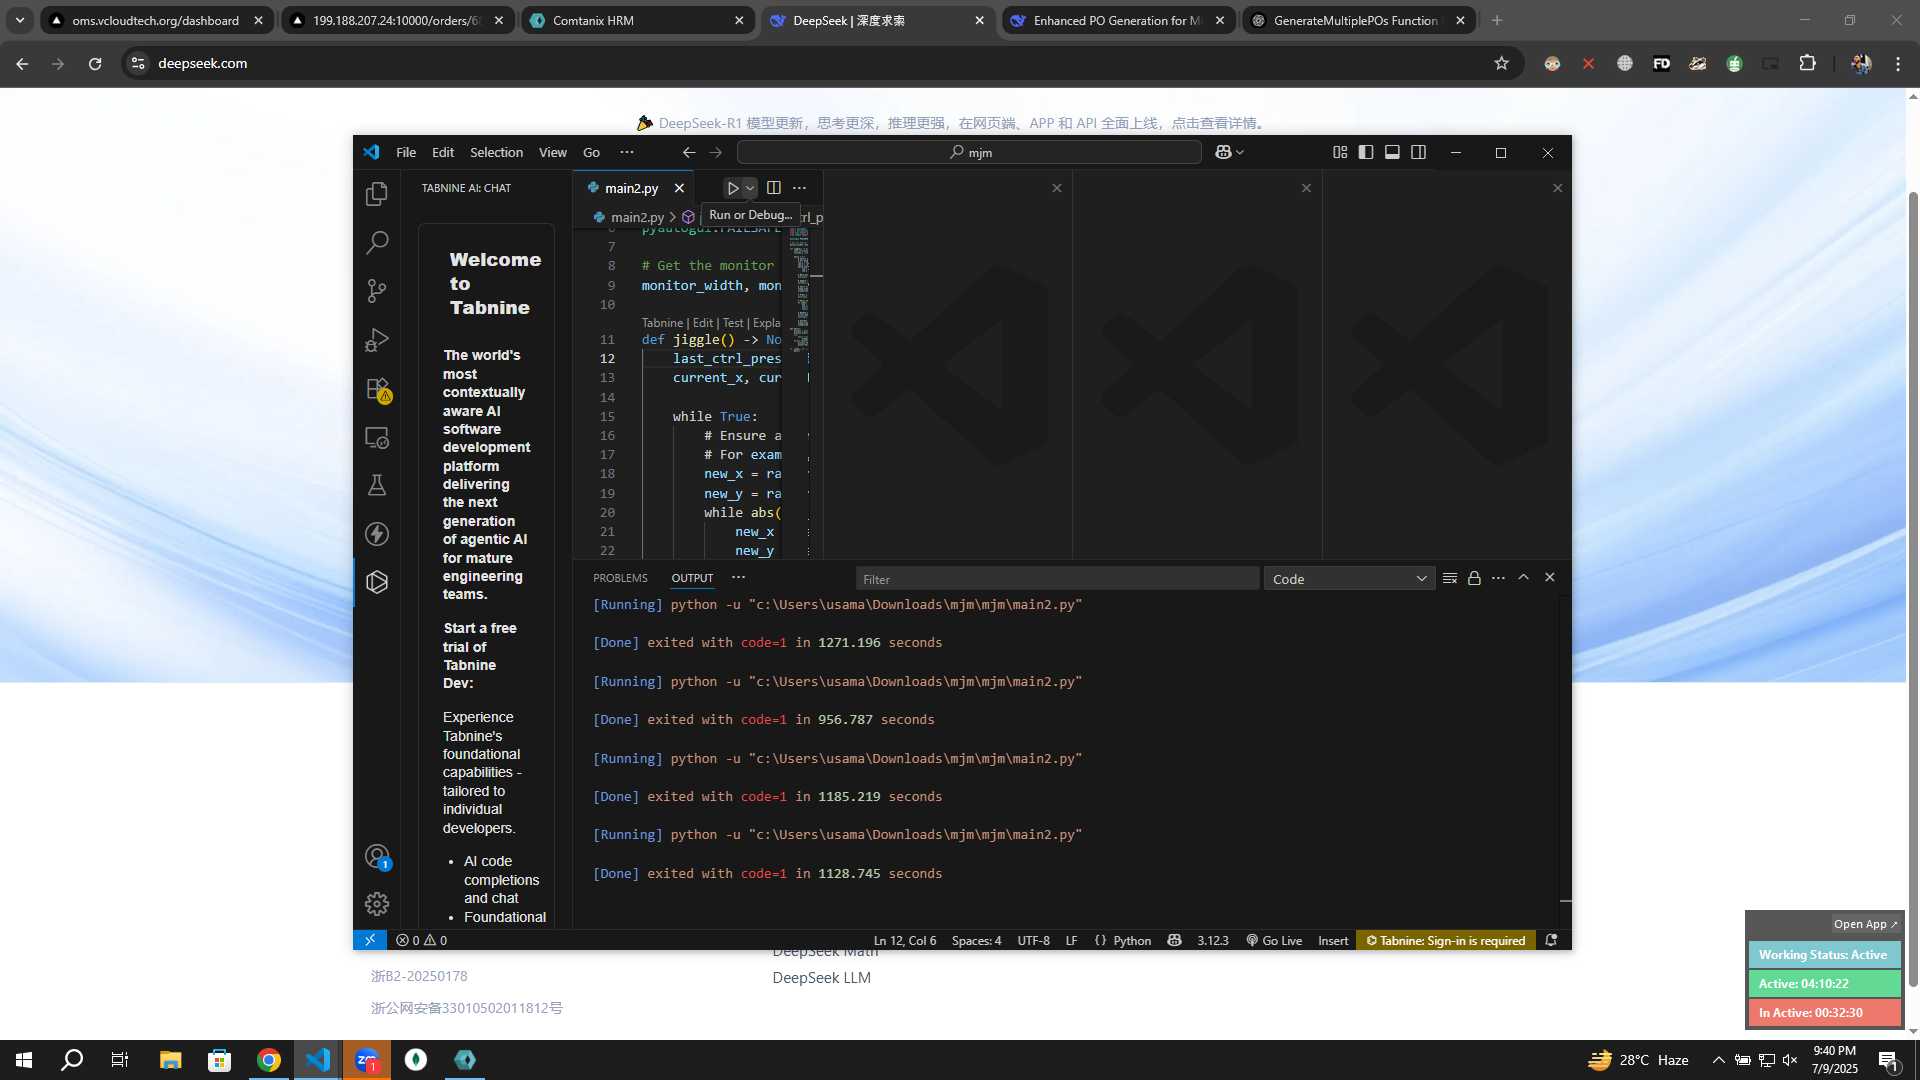Open the Selection menu

click(496, 152)
